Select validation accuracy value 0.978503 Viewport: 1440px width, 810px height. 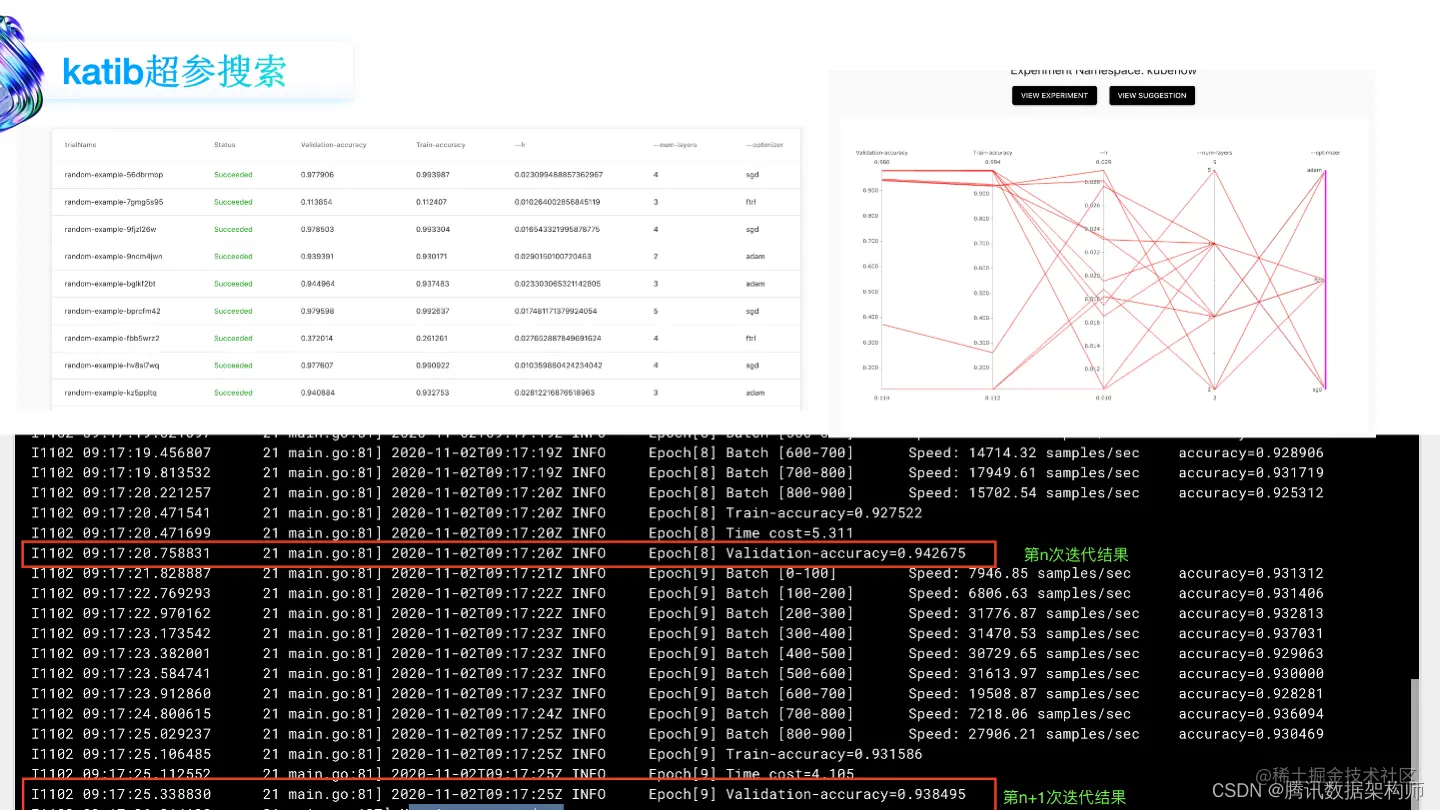[x=317, y=229]
